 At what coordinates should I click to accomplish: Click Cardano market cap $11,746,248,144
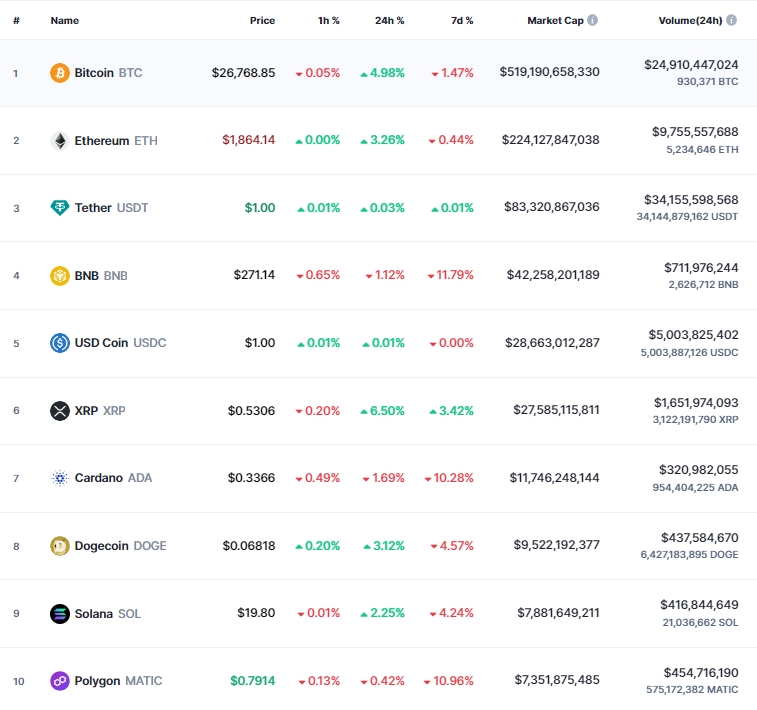555,478
